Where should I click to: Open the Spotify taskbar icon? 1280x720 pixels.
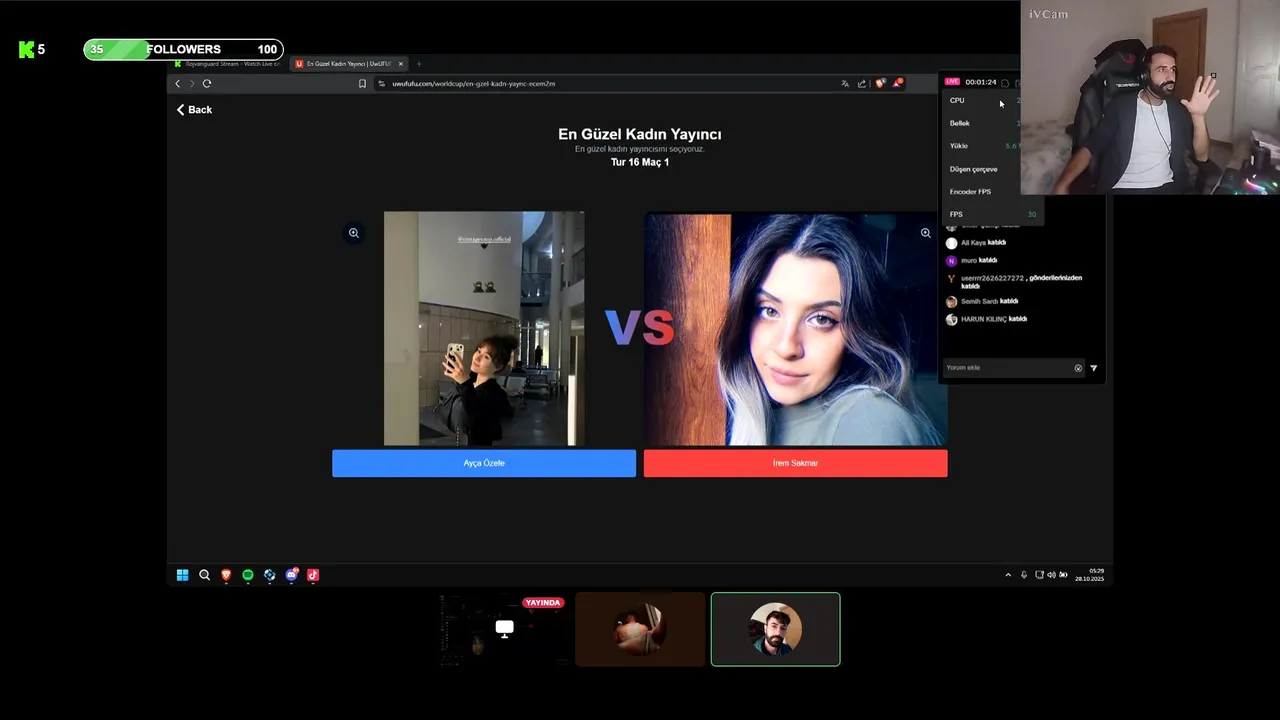pos(248,575)
